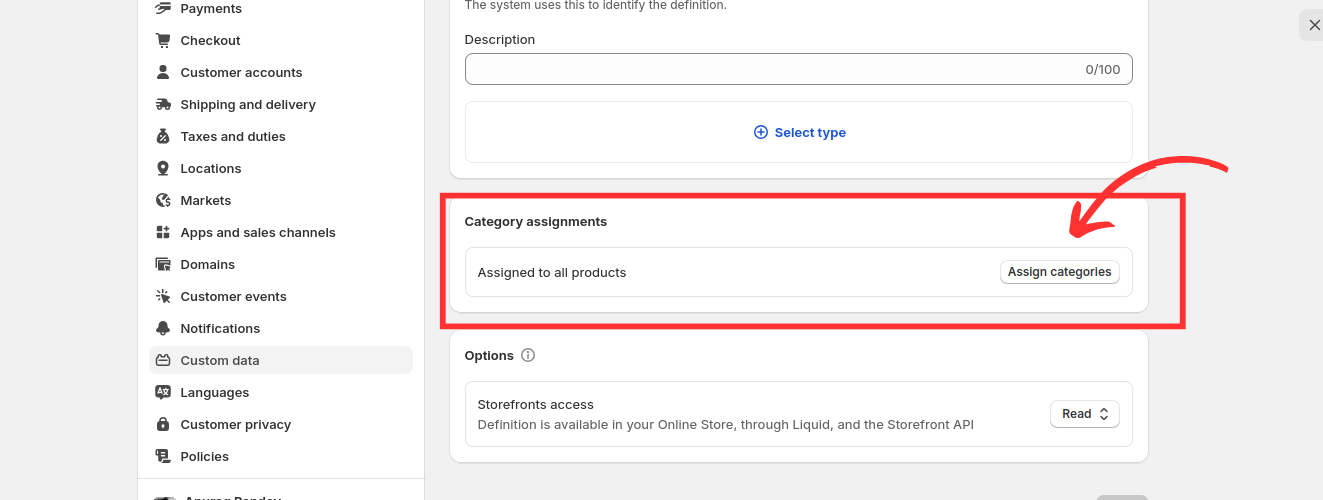Click the Markets globe icon
1323x500 pixels.
click(x=163, y=200)
